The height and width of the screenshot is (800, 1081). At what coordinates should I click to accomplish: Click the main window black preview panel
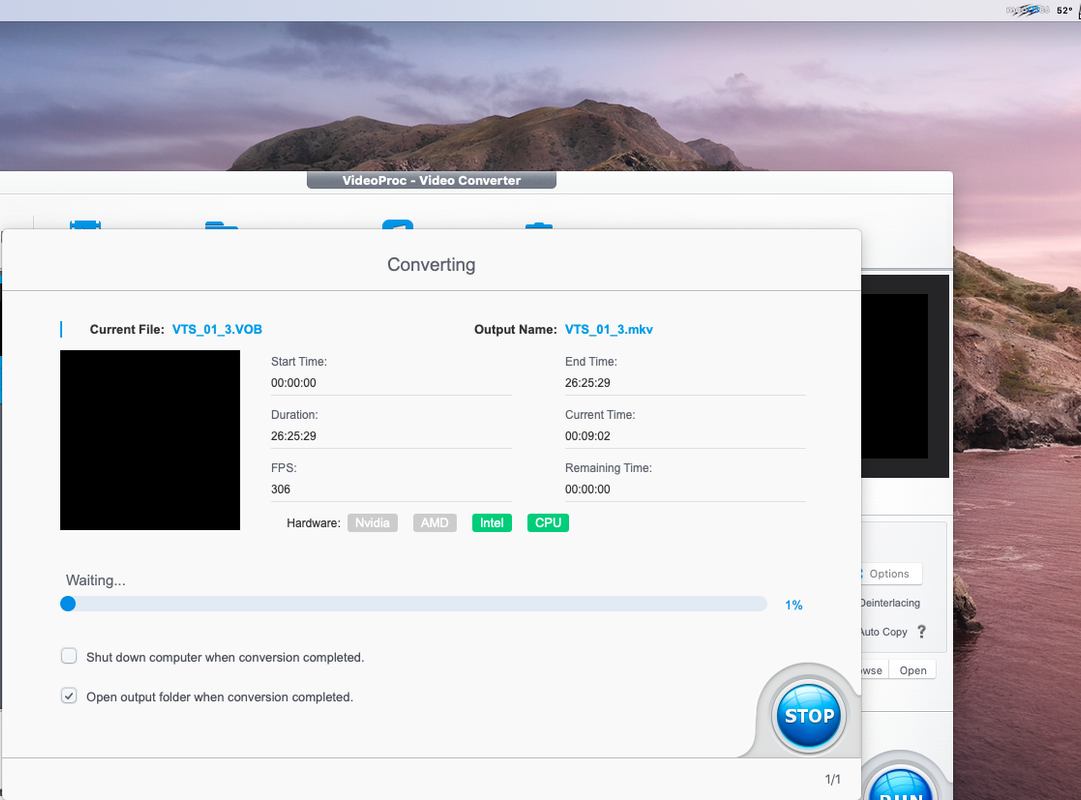click(905, 376)
